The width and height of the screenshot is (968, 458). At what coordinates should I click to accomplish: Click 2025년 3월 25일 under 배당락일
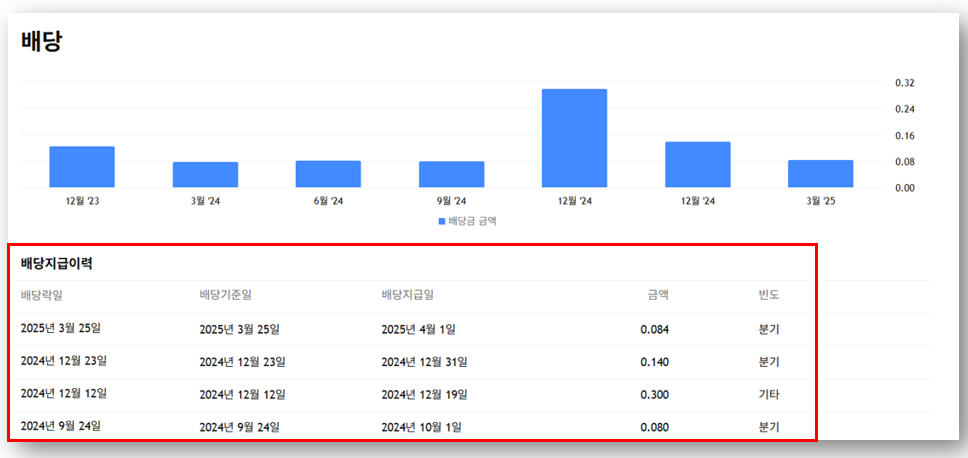[x=60, y=328]
